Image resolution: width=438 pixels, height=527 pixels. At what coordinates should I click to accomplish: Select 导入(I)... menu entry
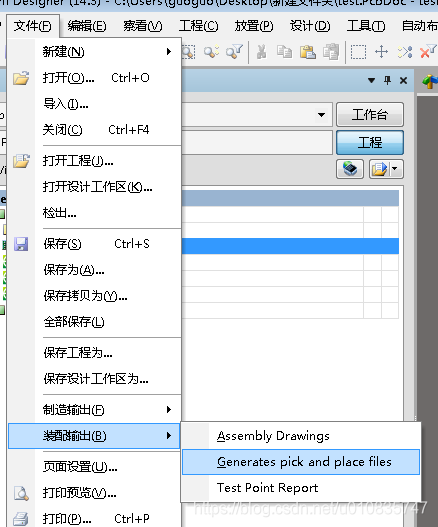click(x=94, y=104)
